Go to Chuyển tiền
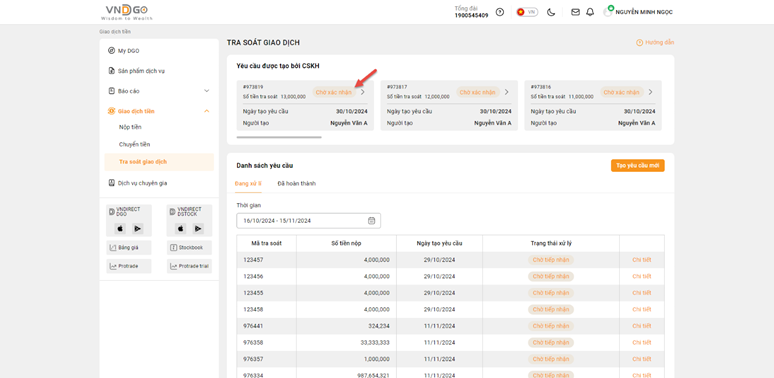Viewport: 774px width, 378px height. 134,145
